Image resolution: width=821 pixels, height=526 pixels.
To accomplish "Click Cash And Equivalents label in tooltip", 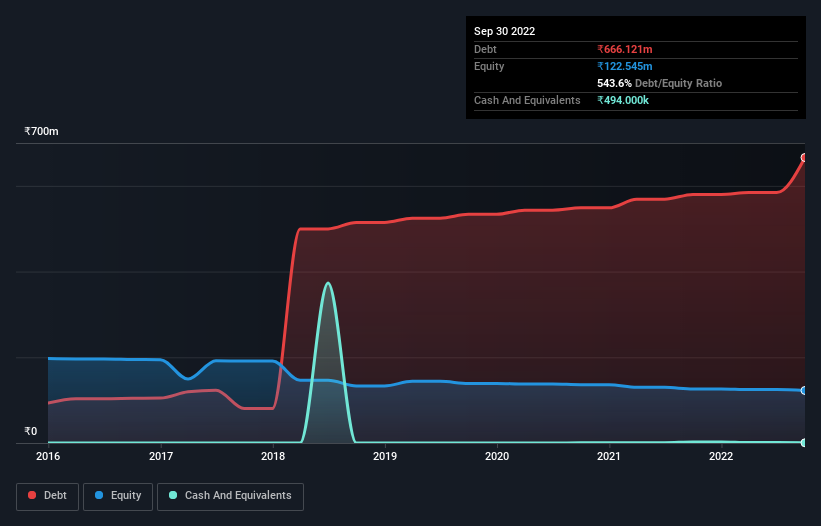I will tap(527, 100).
